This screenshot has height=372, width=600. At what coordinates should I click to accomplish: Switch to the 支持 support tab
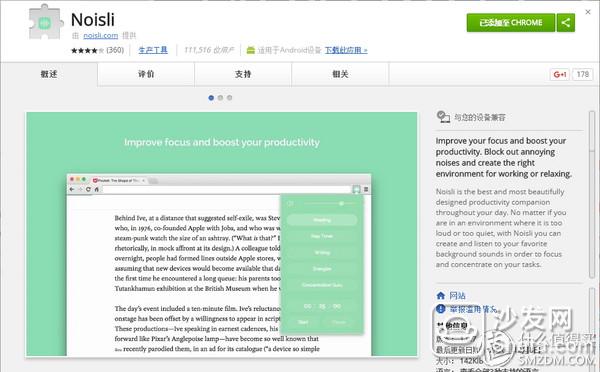click(x=243, y=74)
